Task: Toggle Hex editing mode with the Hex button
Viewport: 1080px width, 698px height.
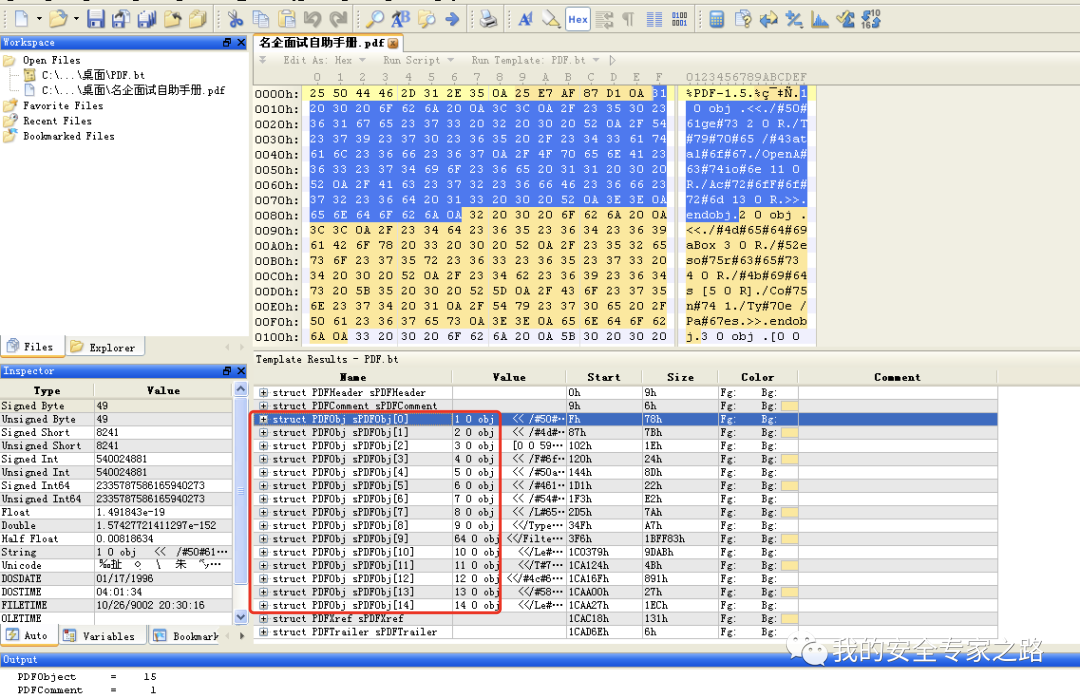Action: [x=578, y=18]
